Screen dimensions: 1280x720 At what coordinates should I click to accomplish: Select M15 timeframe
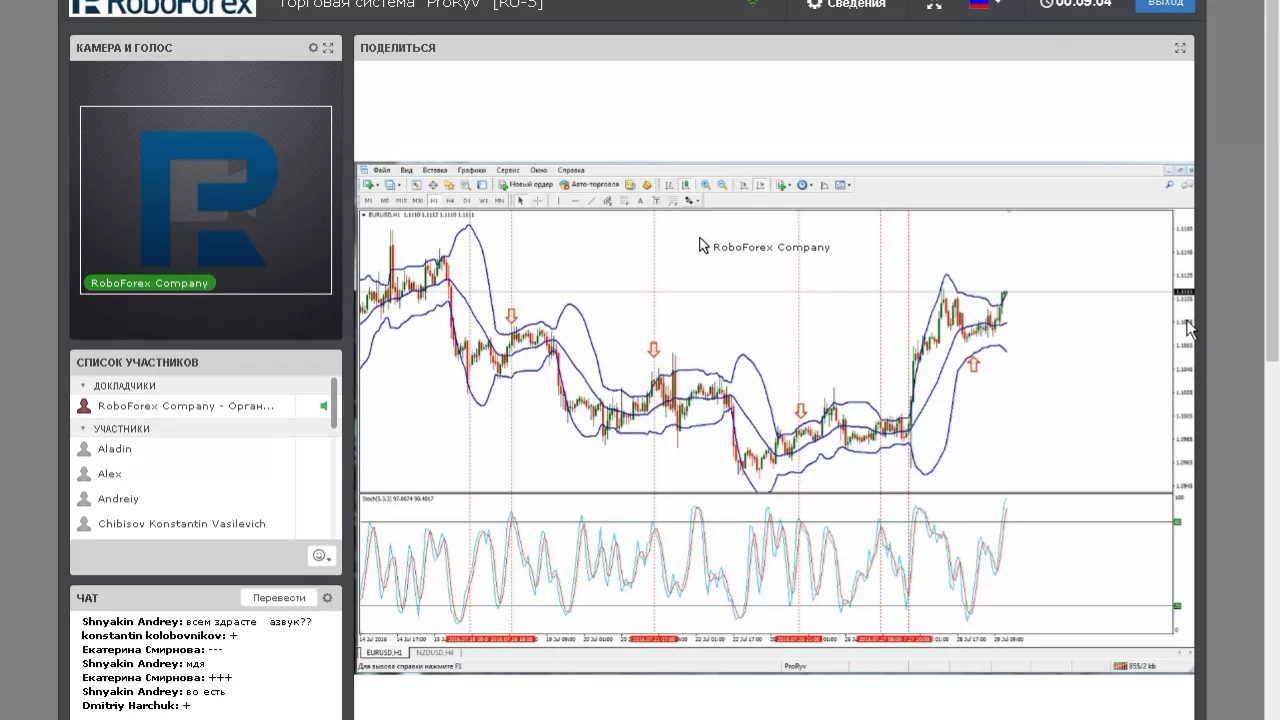coord(401,201)
